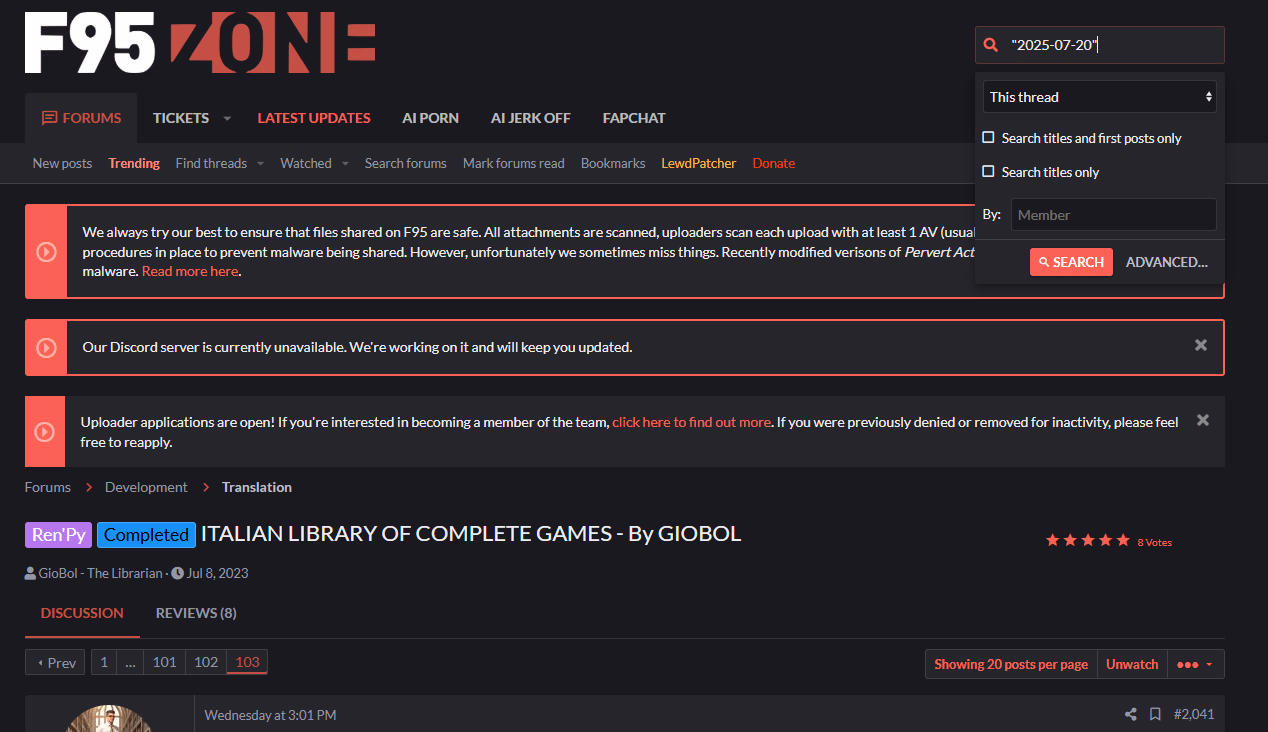This screenshot has width=1268, height=732.
Task: Bookmark post #2,041 using bookmark icon
Action: [x=1155, y=714]
